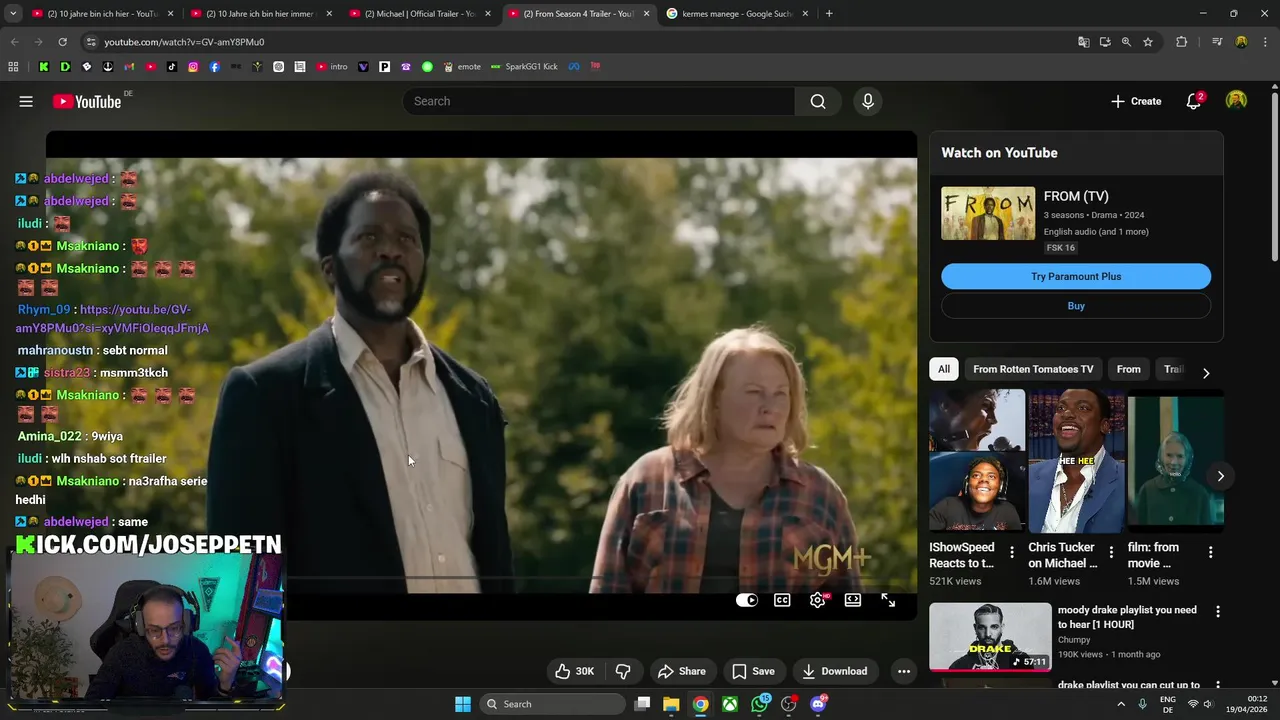Click the translate page icon
Viewport: 1280px width, 720px height.
click(1083, 42)
